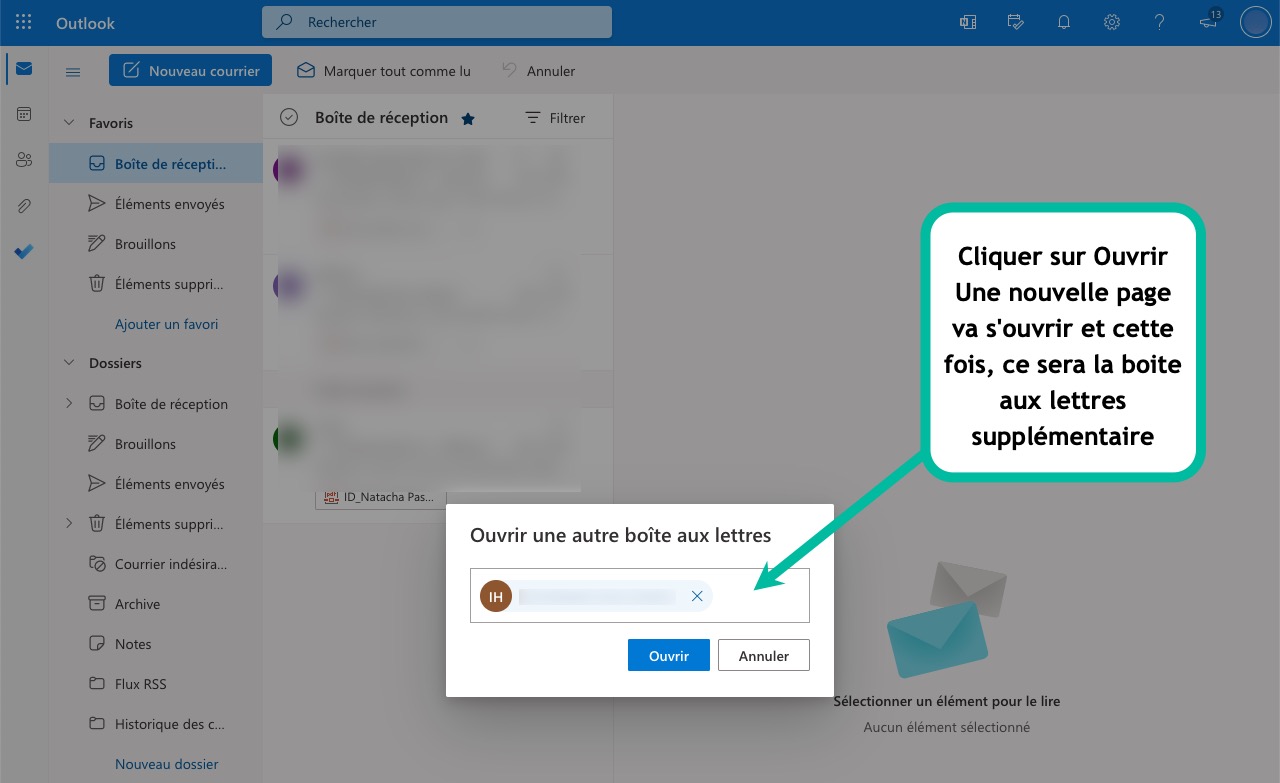Collapse the Favoris section
Screen dimensions: 1280x783
pyautogui.click(x=69, y=123)
